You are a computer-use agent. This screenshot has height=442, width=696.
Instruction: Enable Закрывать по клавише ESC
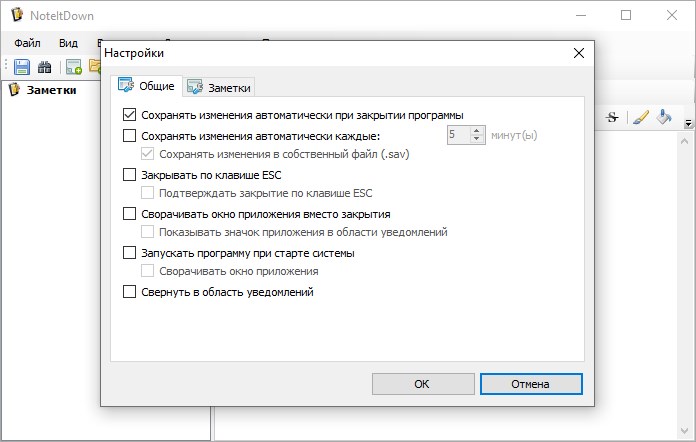(x=129, y=174)
